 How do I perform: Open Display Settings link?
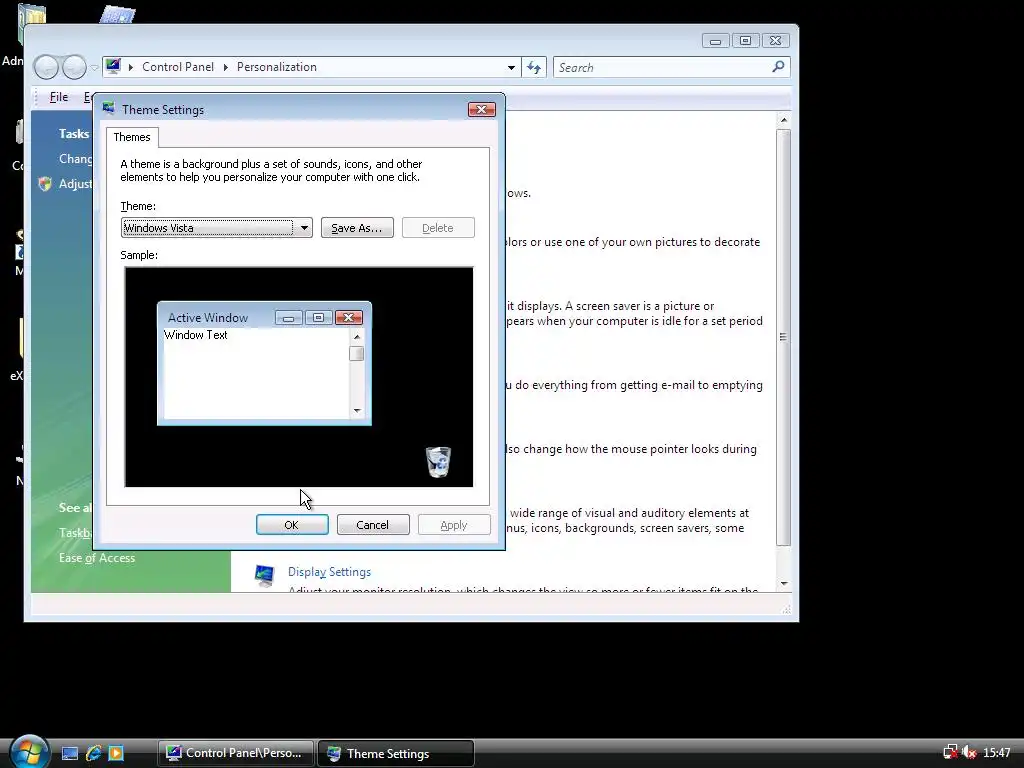(x=329, y=572)
